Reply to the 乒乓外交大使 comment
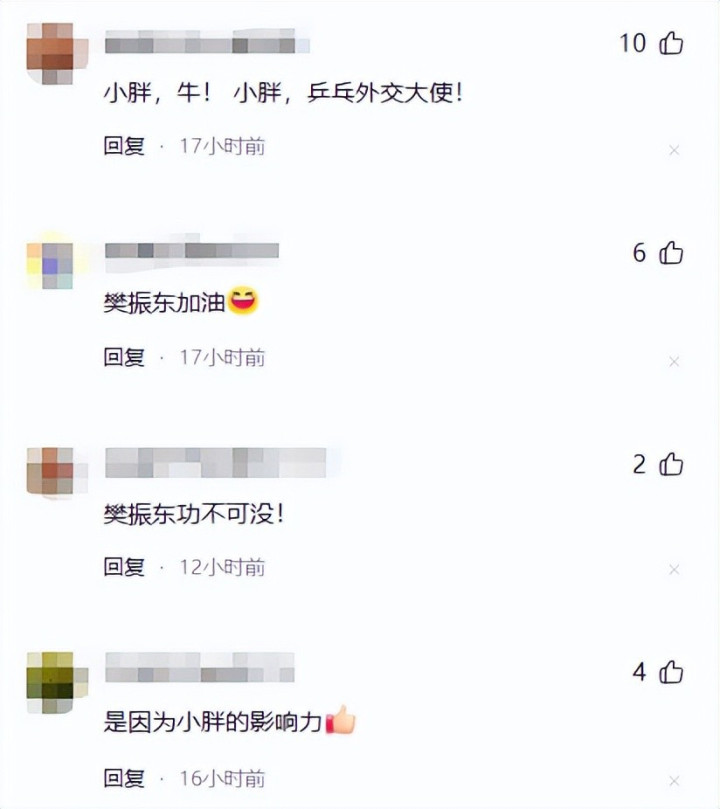 click(x=124, y=146)
